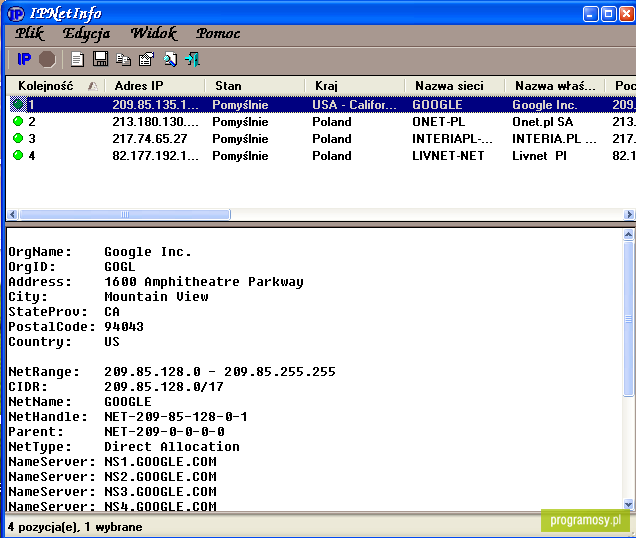
Task: Open the Widok menu
Action: click(x=154, y=34)
